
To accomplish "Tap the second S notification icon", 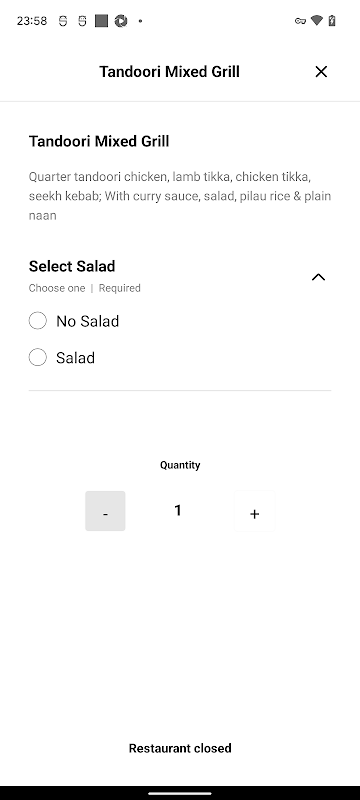I will coord(82,21).
